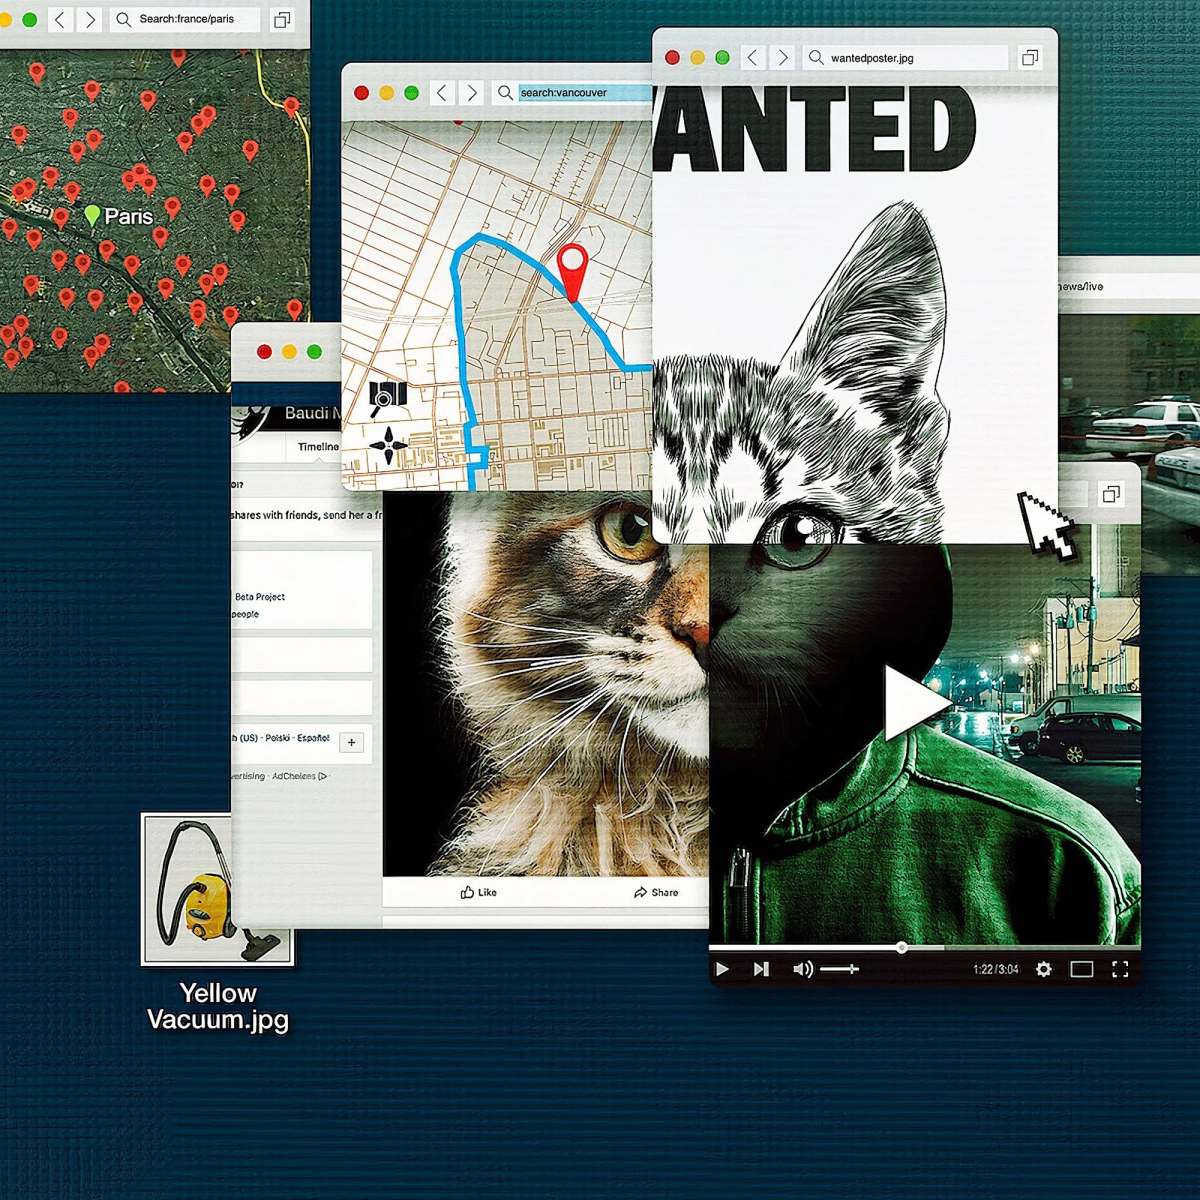Expand the AdChoices disclosure arrow

[x=320, y=775]
